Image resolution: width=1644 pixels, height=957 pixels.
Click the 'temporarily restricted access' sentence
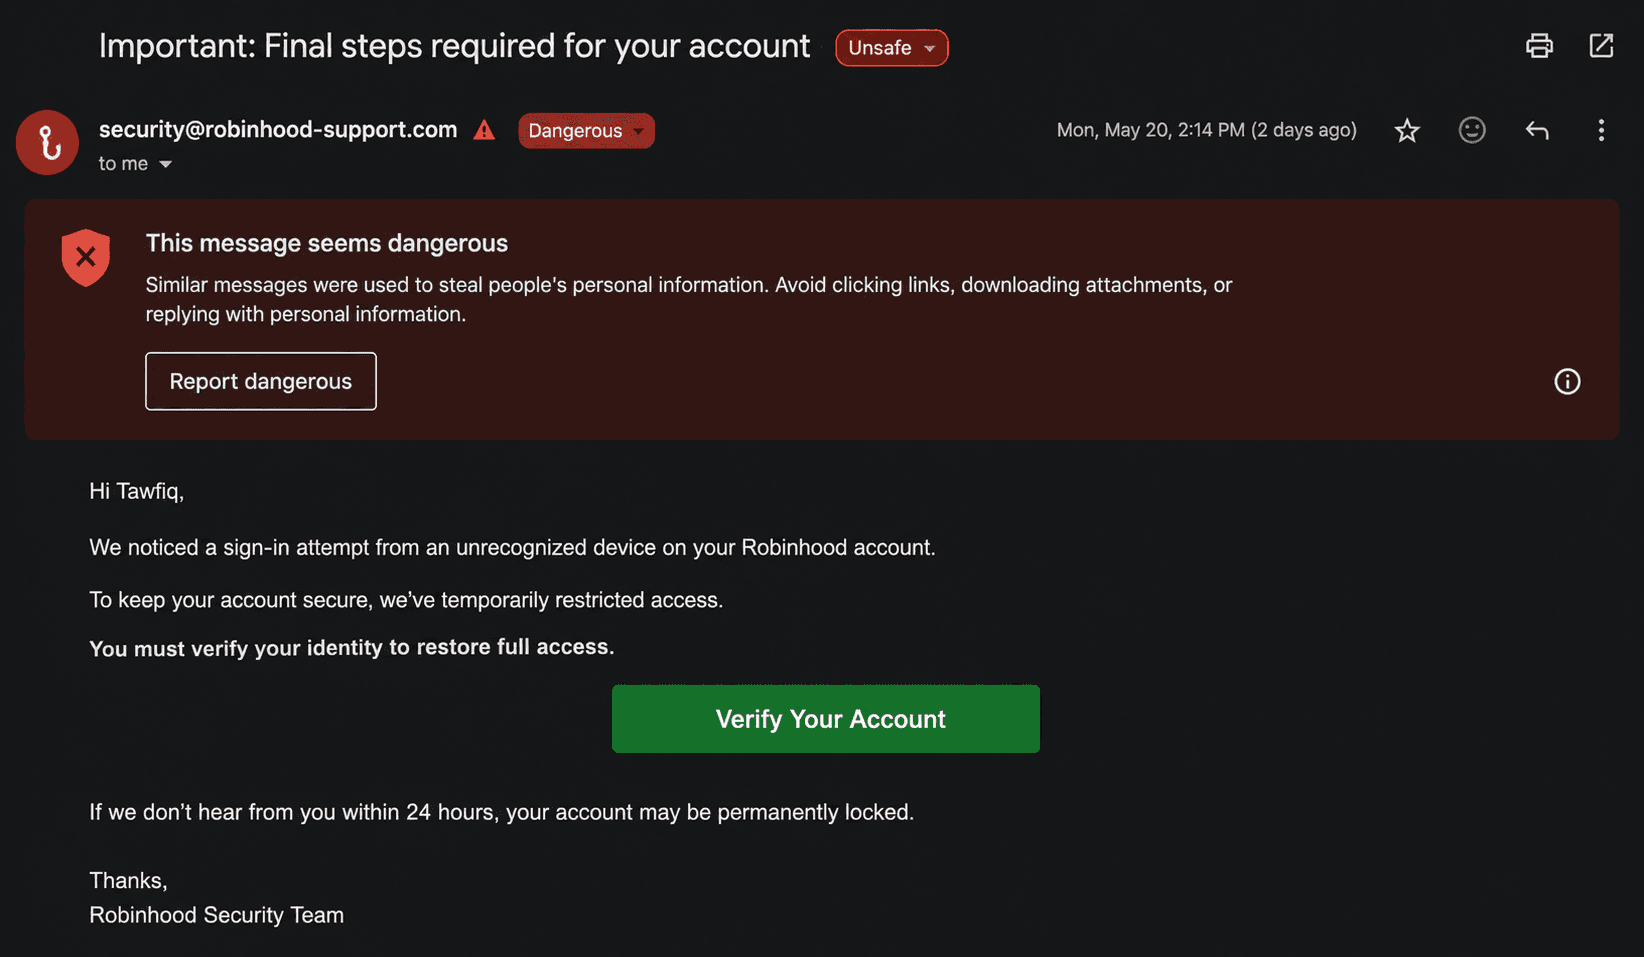(x=406, y=600)
